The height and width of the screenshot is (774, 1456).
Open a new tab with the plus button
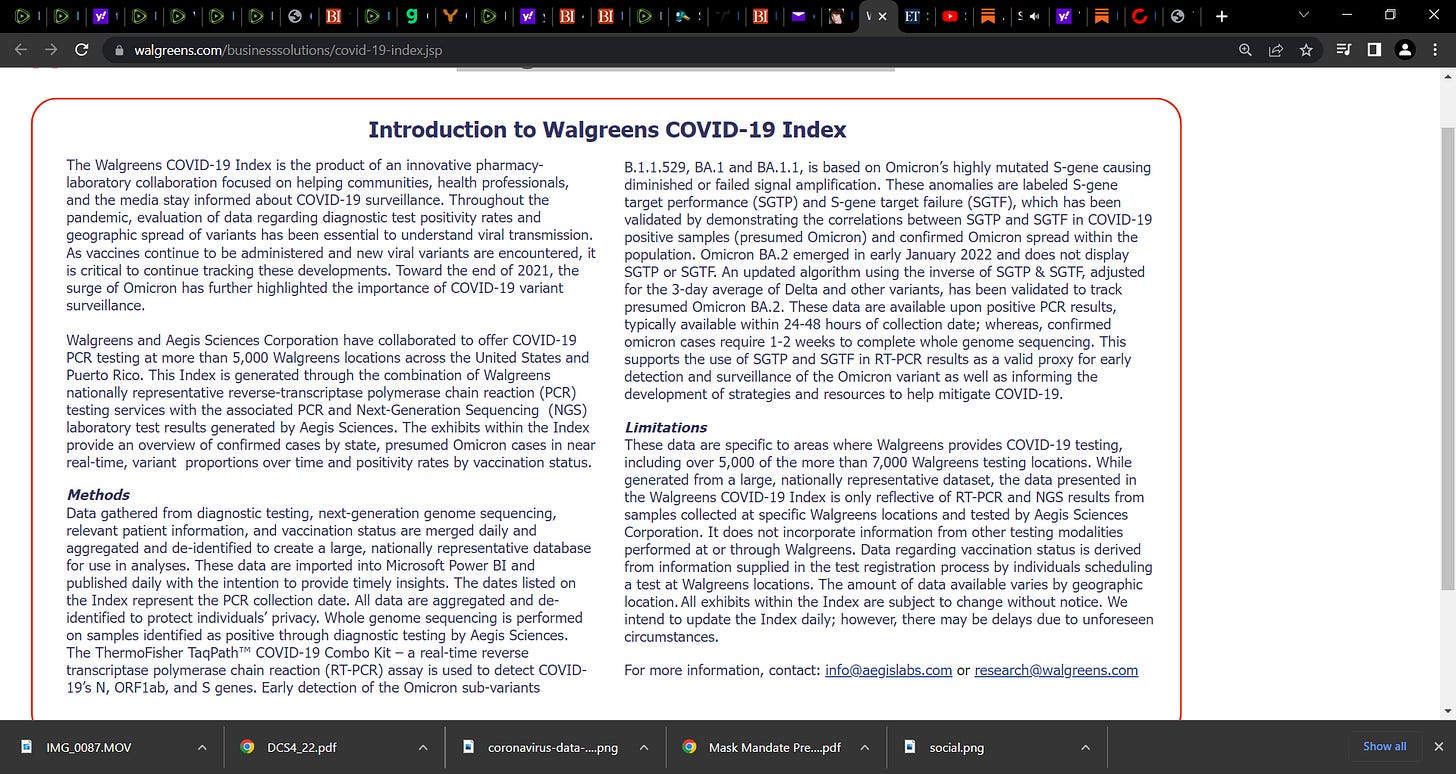[x=1221, y=16]
